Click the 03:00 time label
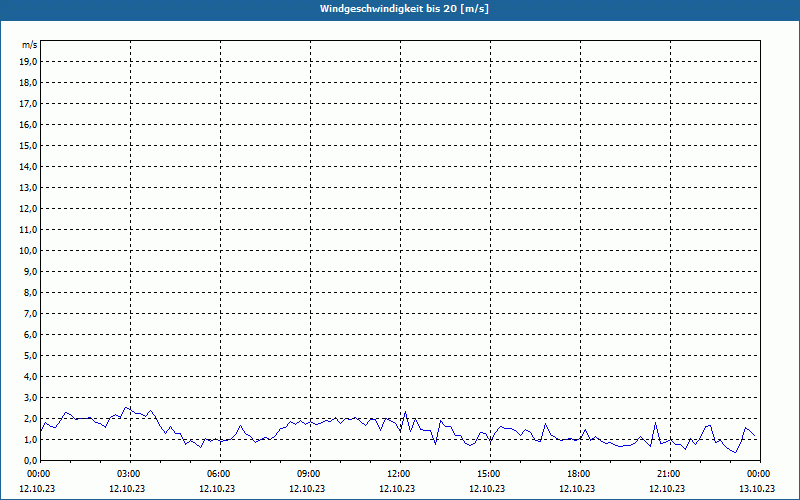 pyautogui.click(x=131, y=474)
